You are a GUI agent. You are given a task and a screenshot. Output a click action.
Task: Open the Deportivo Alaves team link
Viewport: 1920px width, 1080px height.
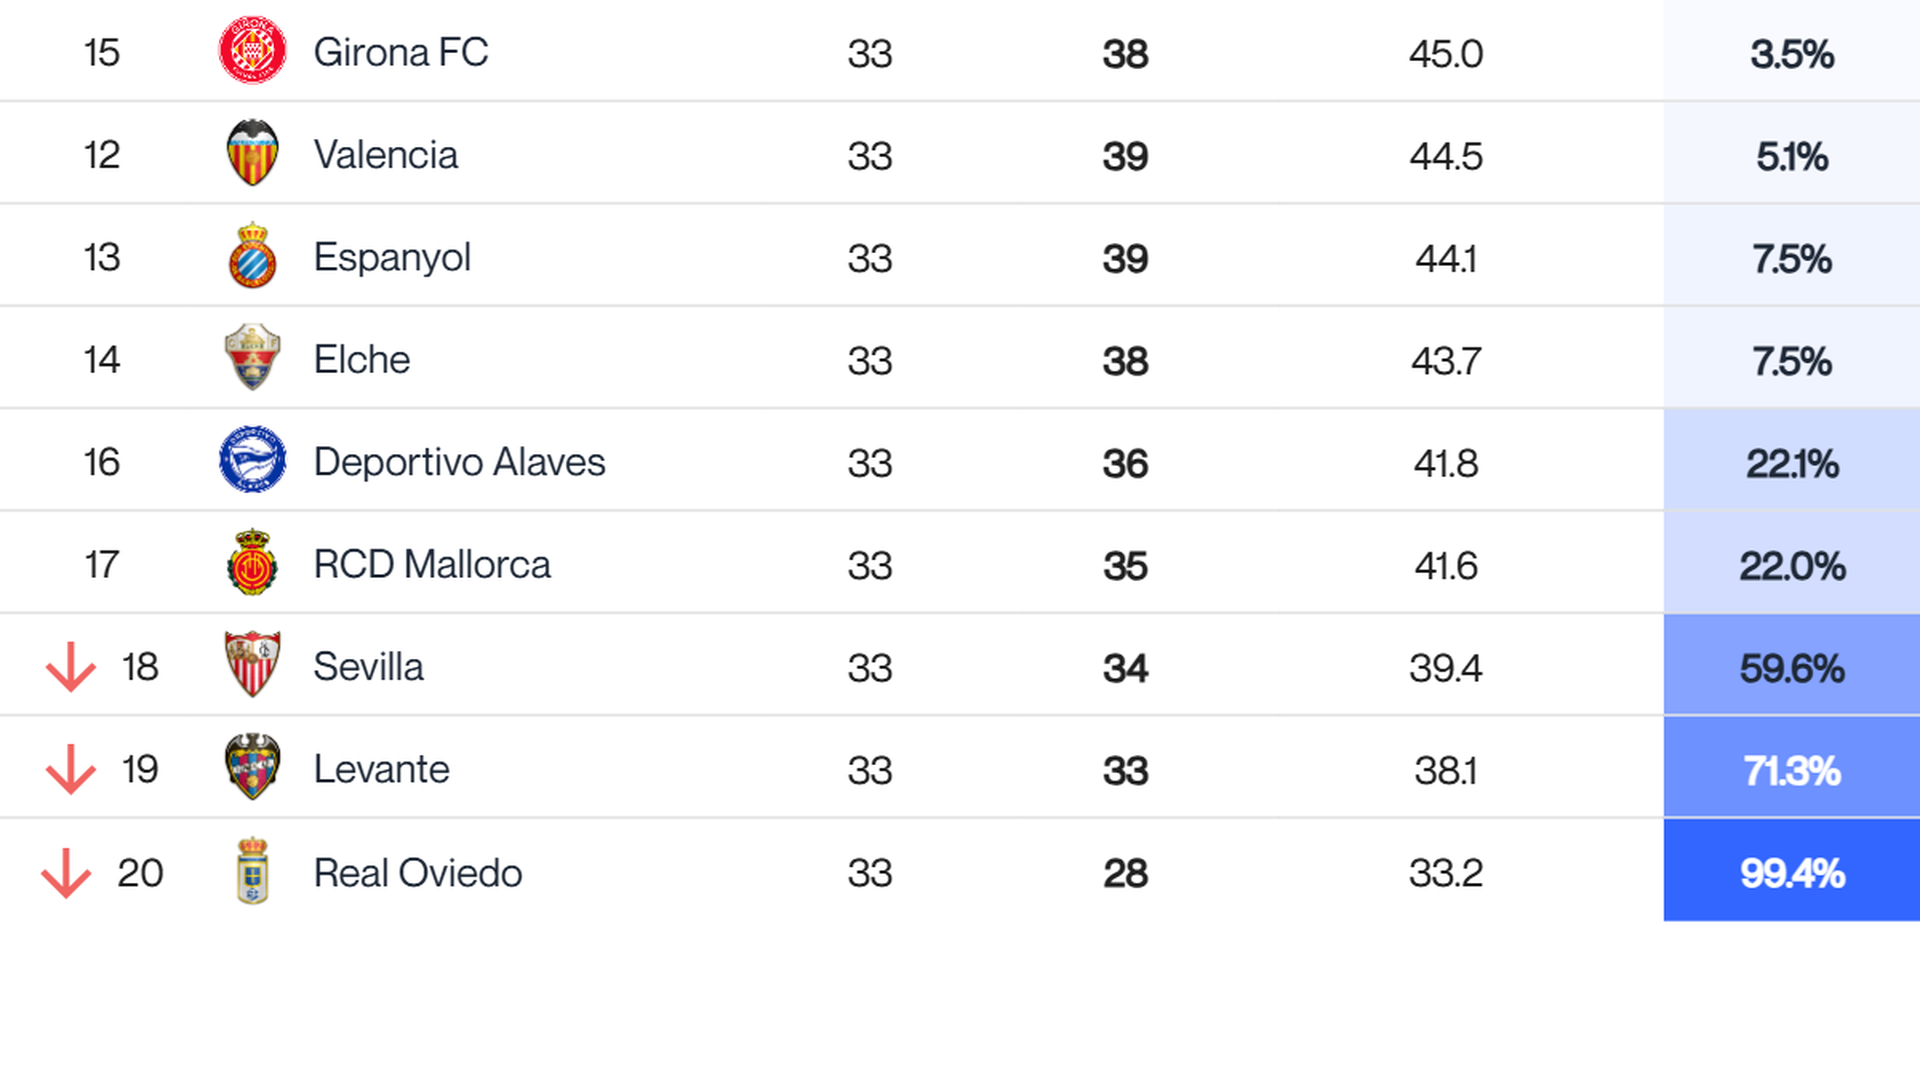coord(459,463)
